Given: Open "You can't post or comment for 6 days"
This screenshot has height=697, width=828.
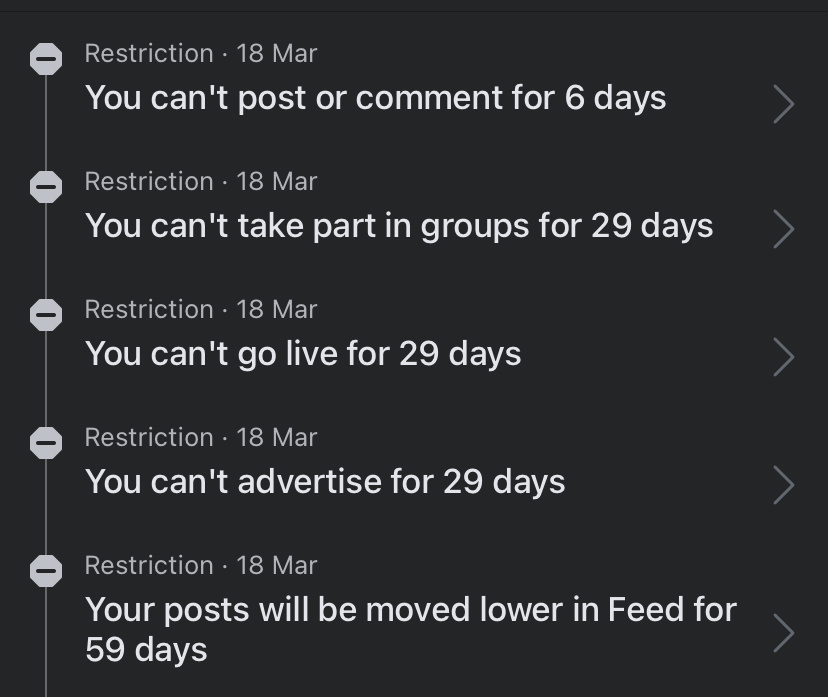Looking at the screenshot, I should tap(375, 98).
